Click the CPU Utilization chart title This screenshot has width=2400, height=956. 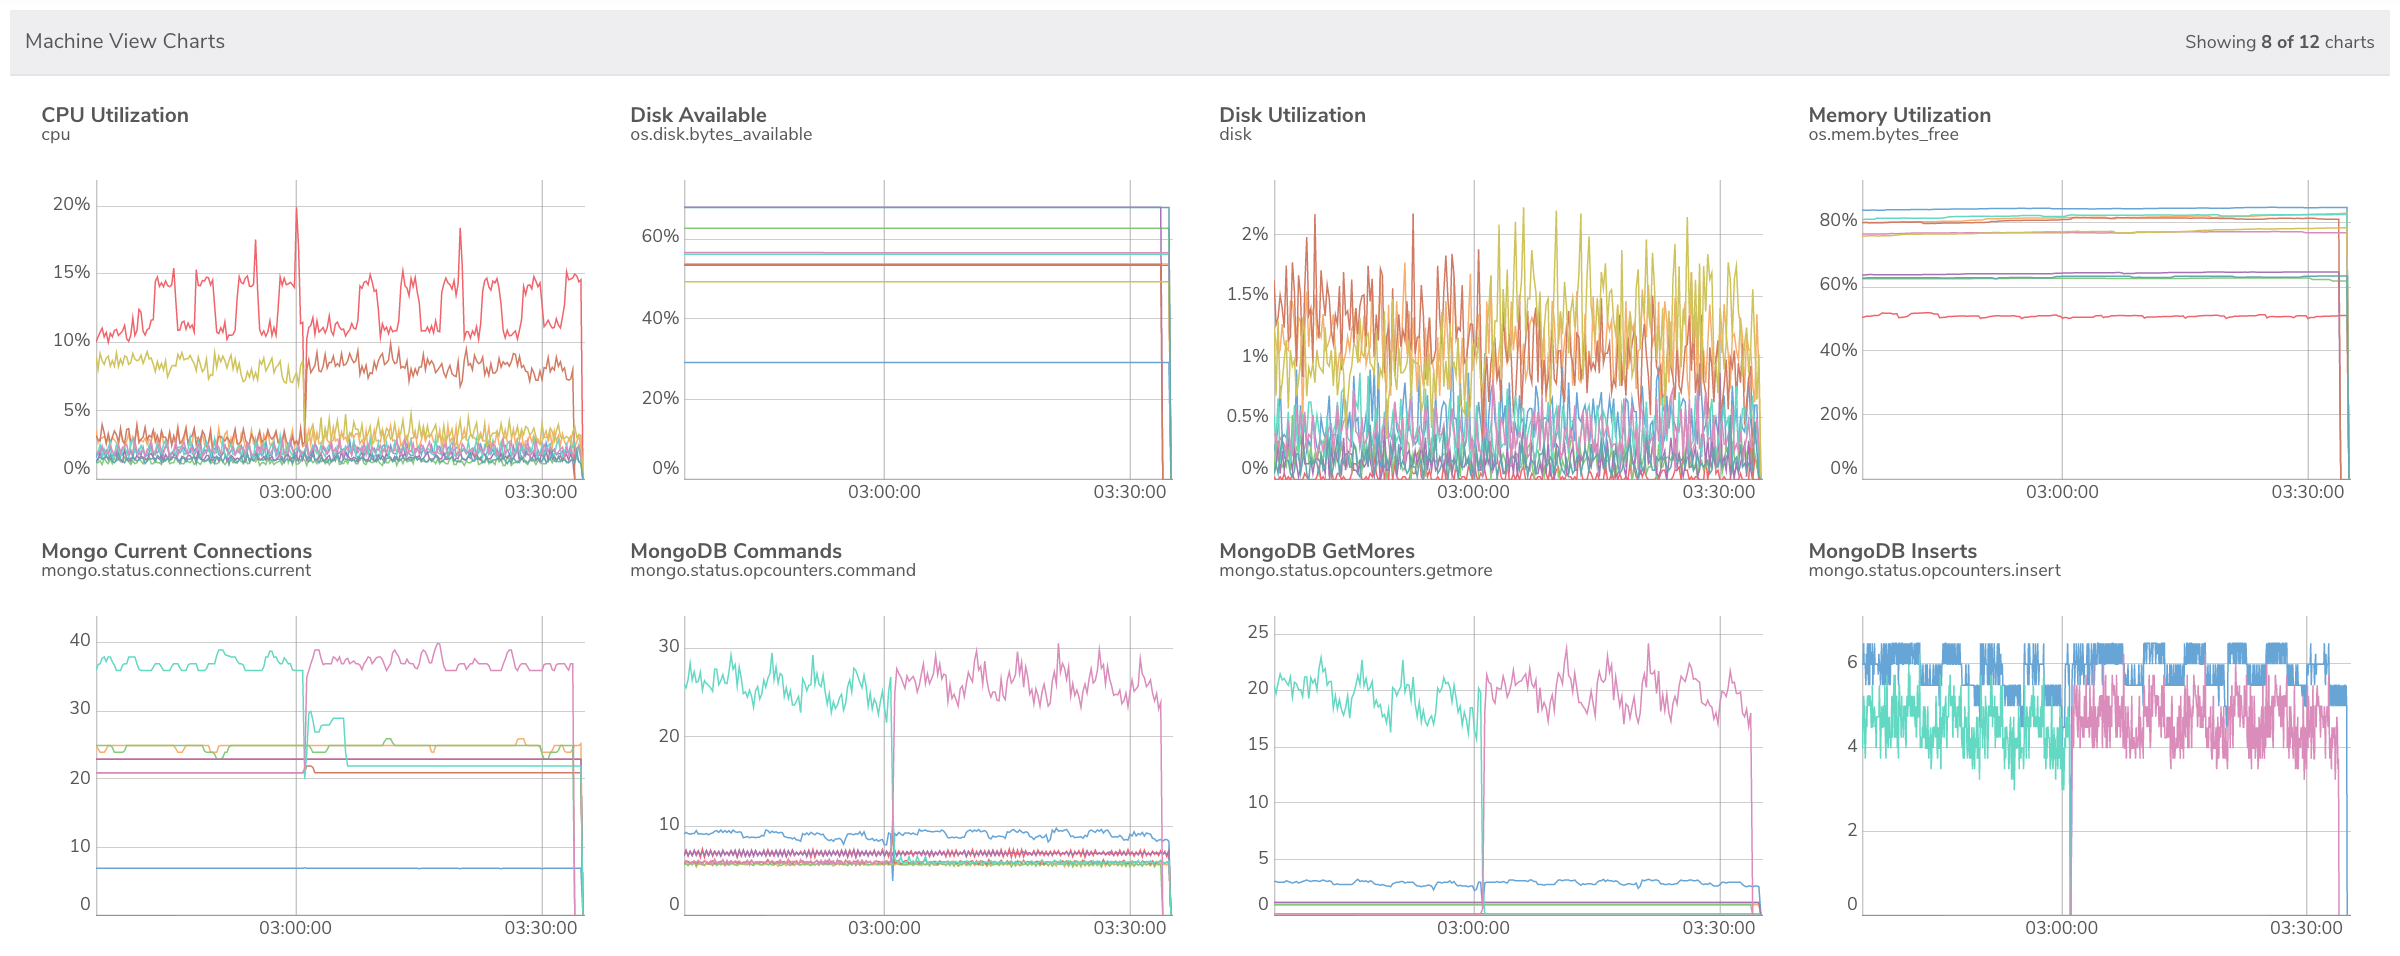[115, 115]
